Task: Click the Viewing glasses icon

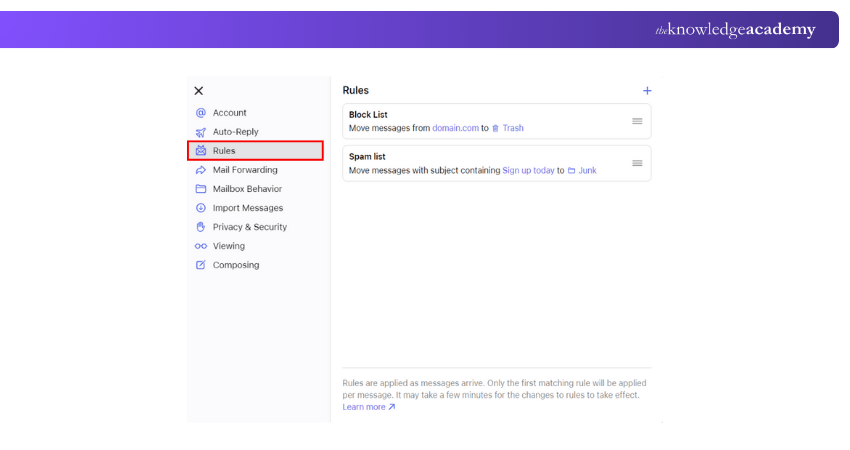Action: (201, 246)
